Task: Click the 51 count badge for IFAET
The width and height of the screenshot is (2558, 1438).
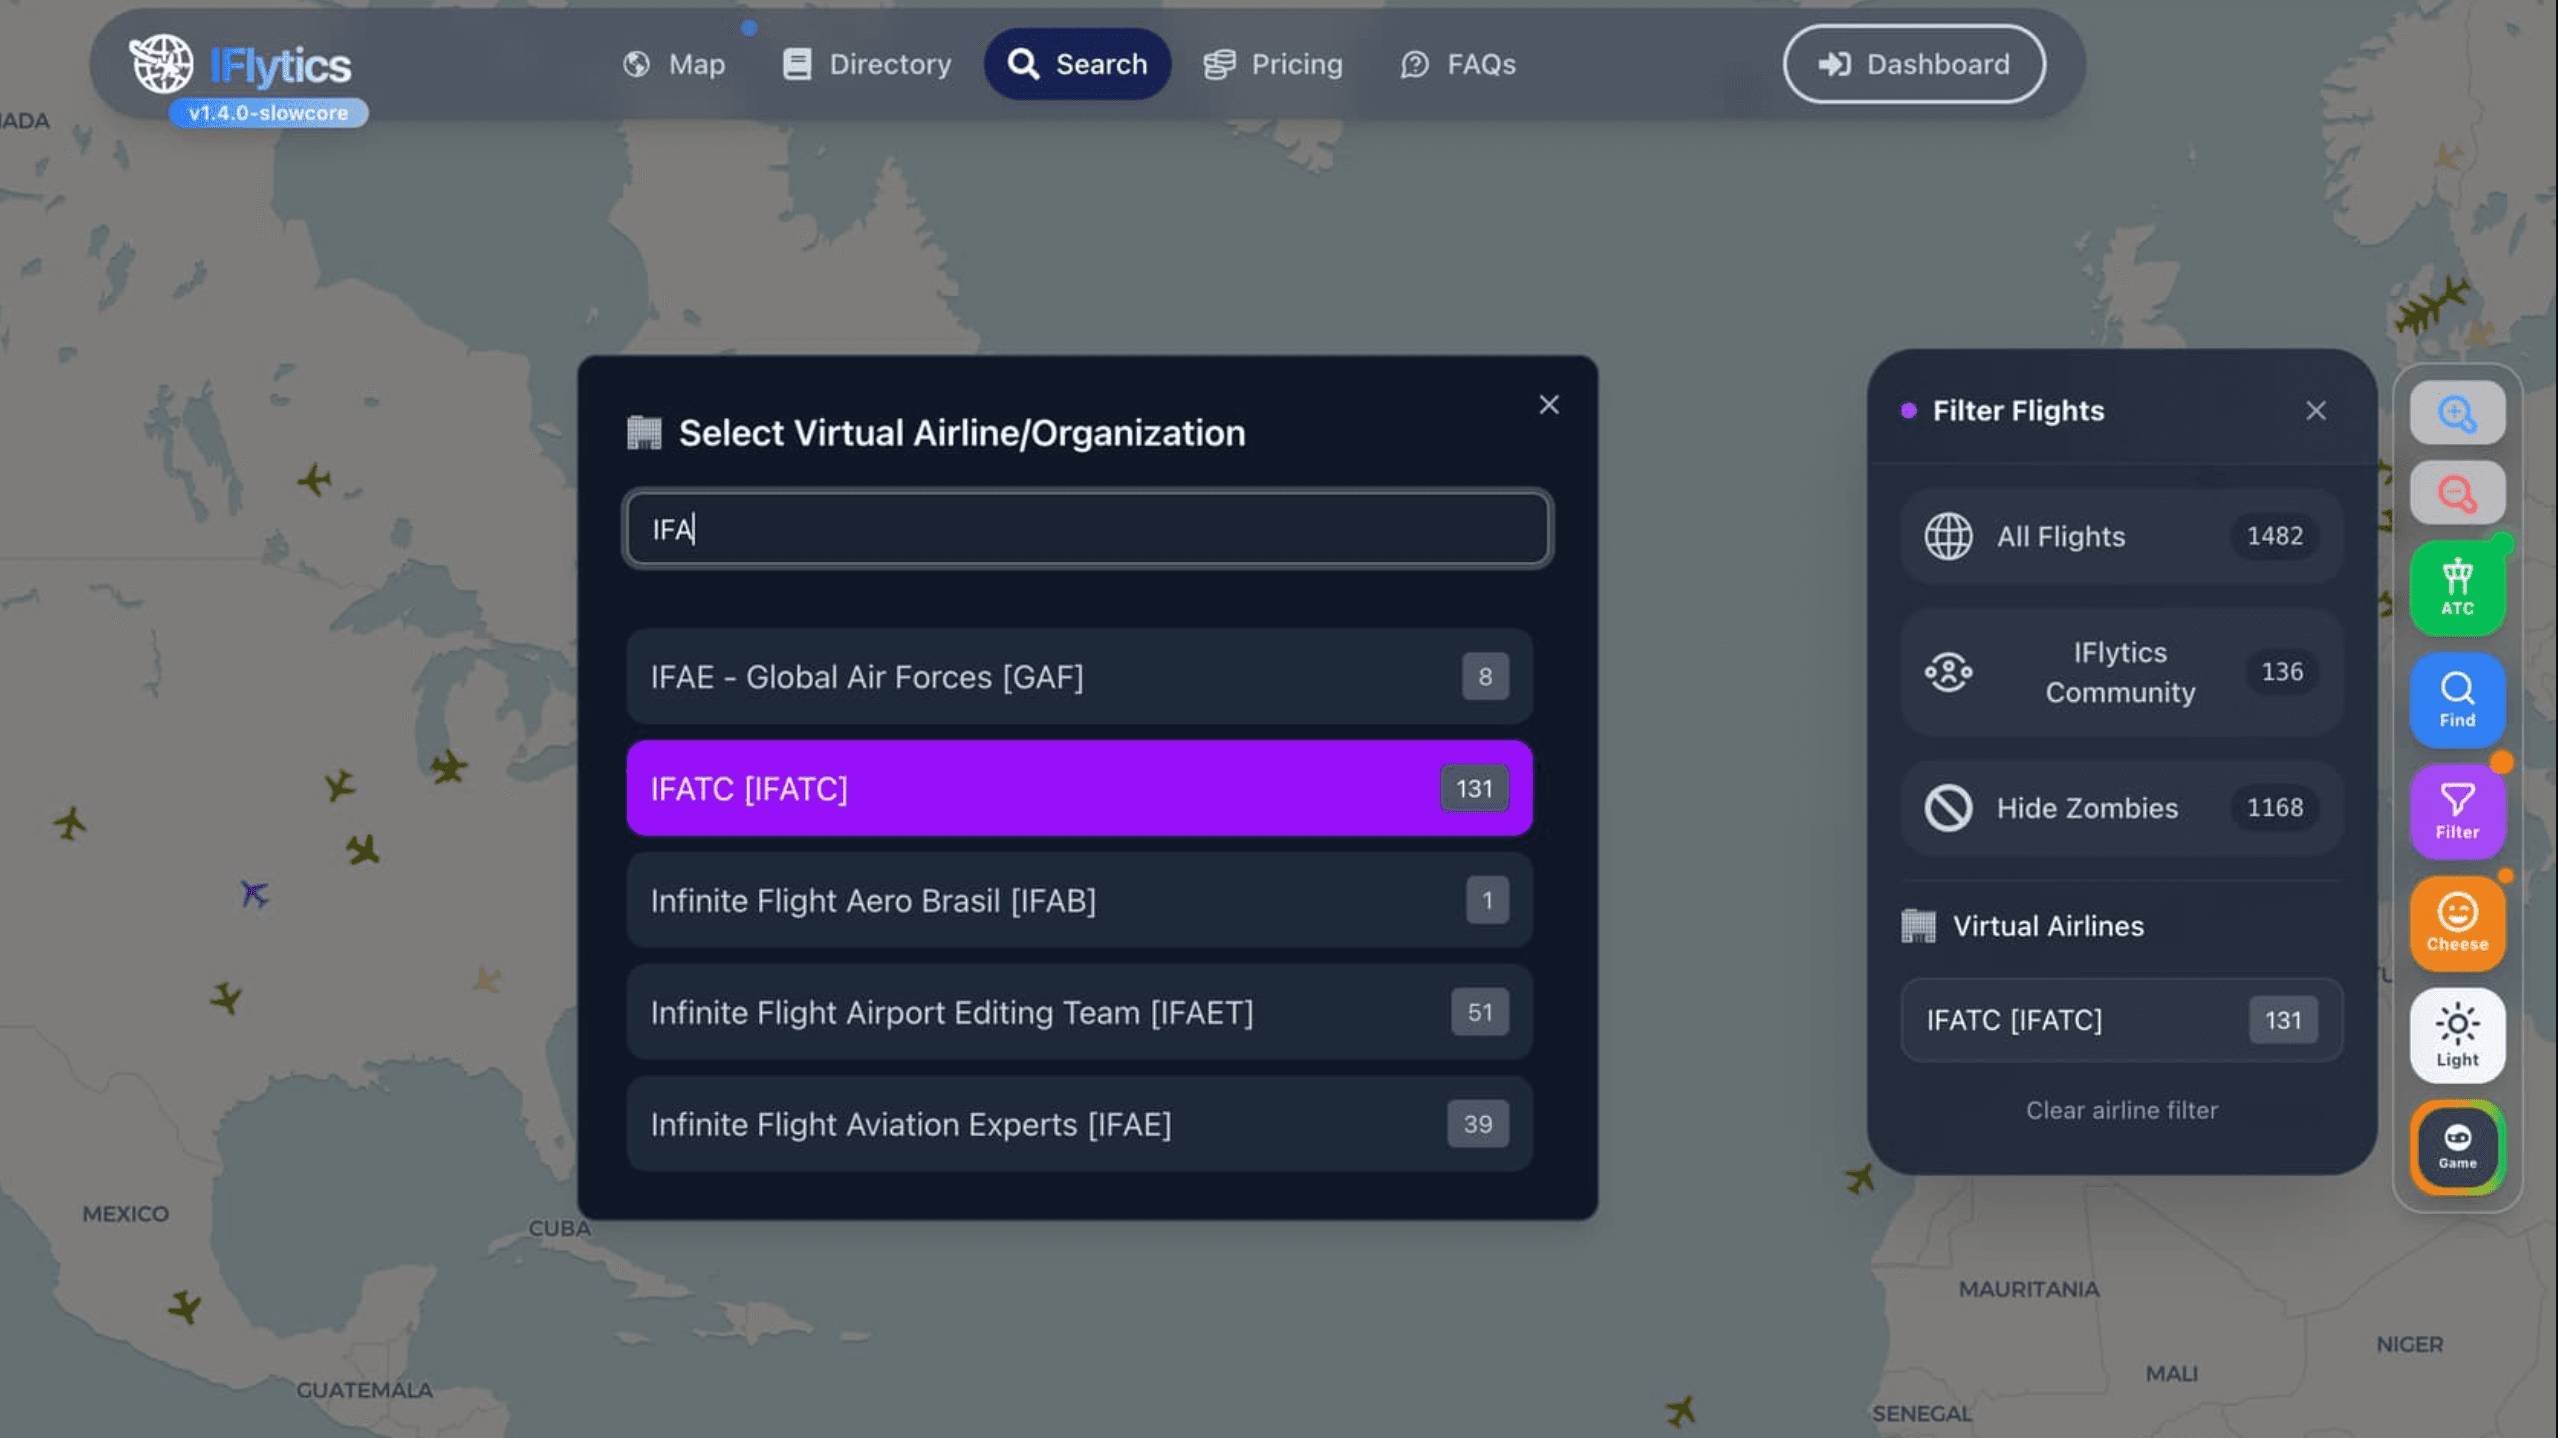Action: (1480, 1013)
